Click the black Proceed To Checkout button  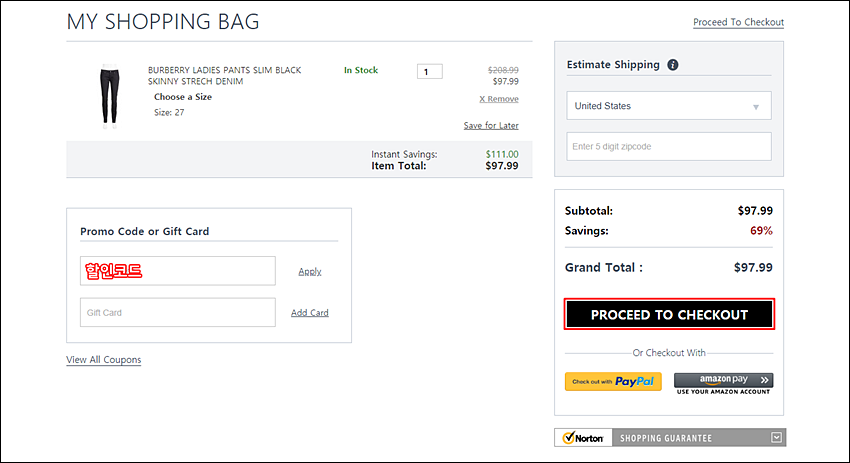669,314
